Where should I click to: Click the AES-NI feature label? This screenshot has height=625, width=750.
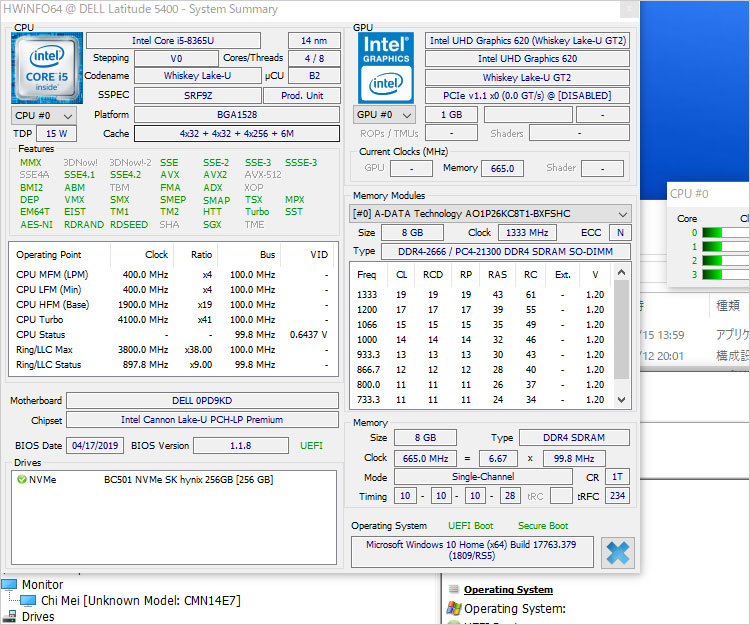[36, 224]
